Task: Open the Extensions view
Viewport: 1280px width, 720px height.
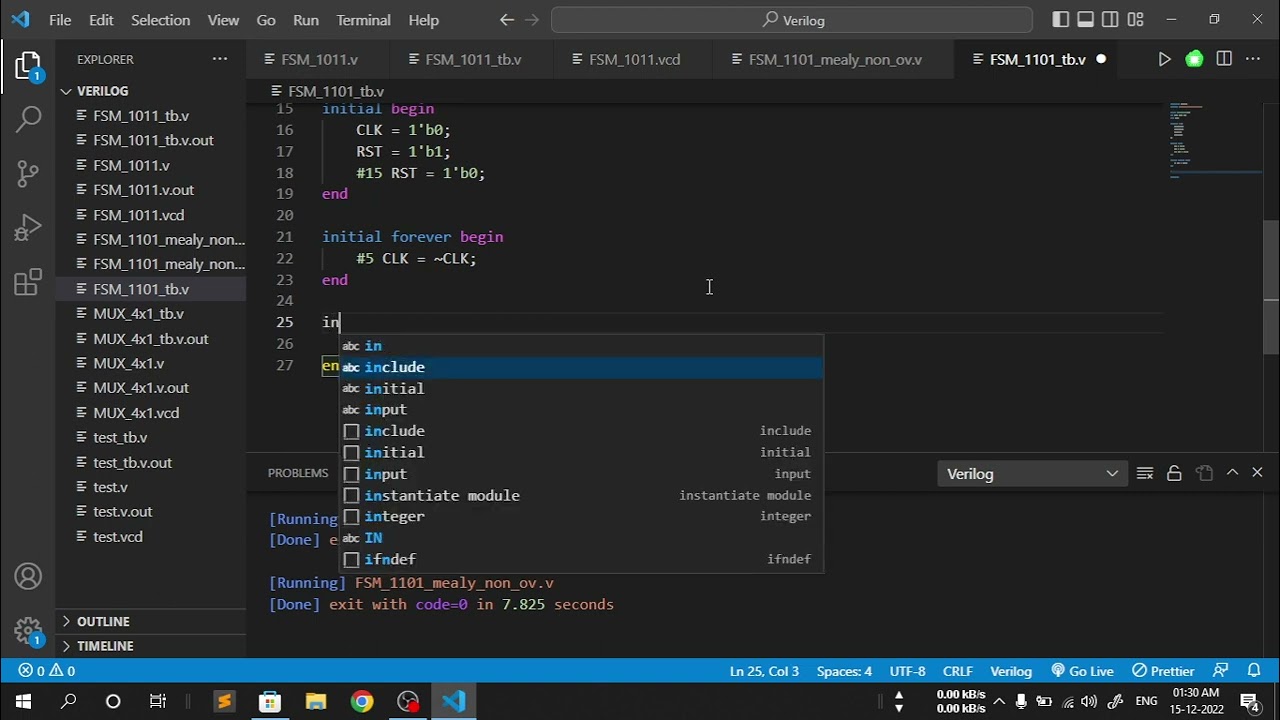Action: point(28,283)
